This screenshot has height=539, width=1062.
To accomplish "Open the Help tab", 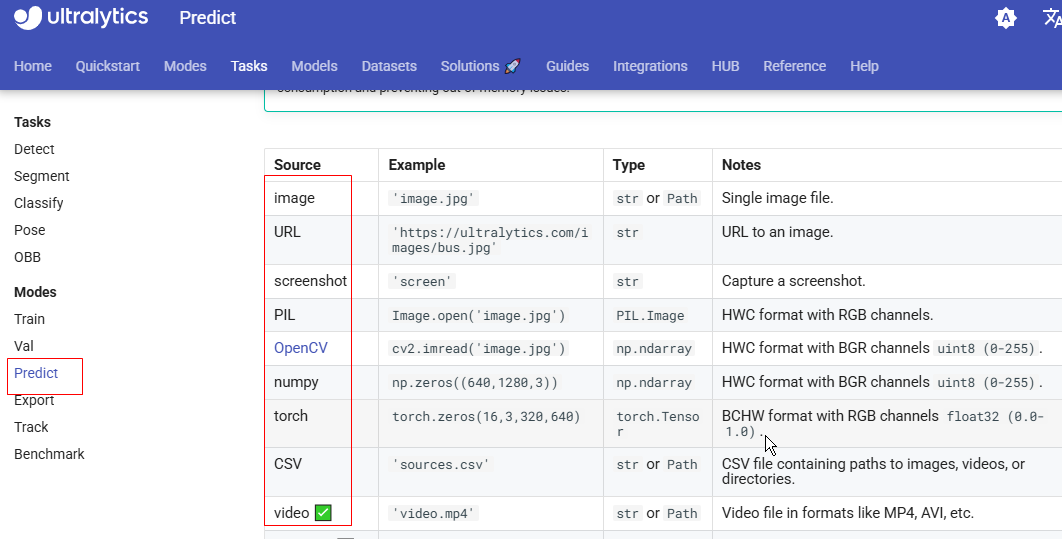I will pyautogui.click(x=864, y=66).
